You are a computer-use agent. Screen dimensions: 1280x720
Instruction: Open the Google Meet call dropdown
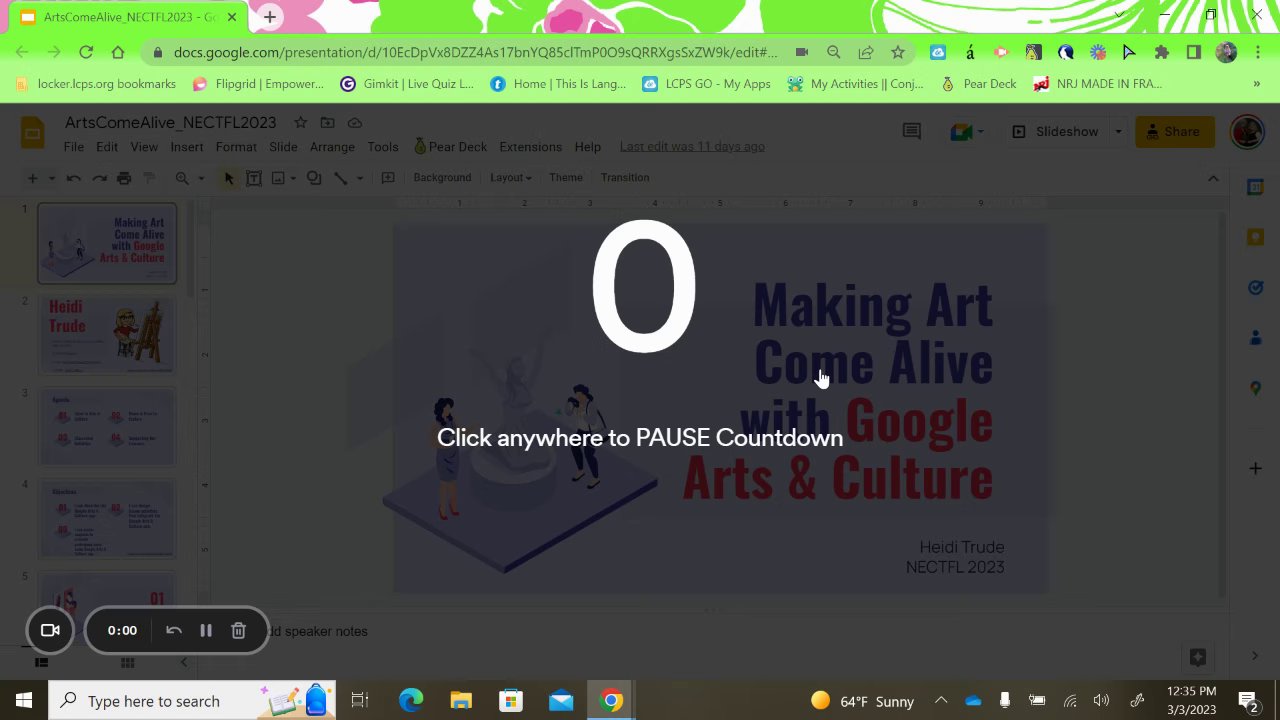click(x=967, y=131)
